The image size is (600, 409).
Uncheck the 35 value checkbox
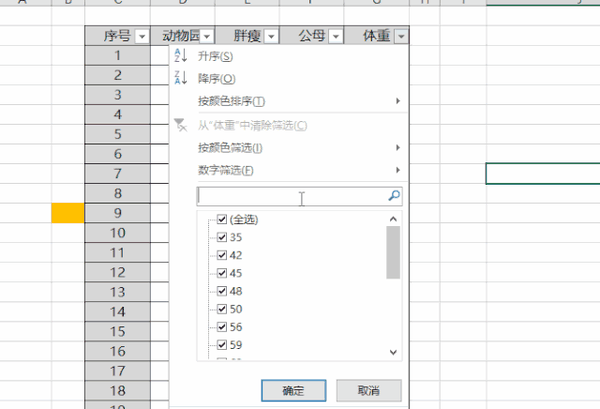tap(222, 237)
